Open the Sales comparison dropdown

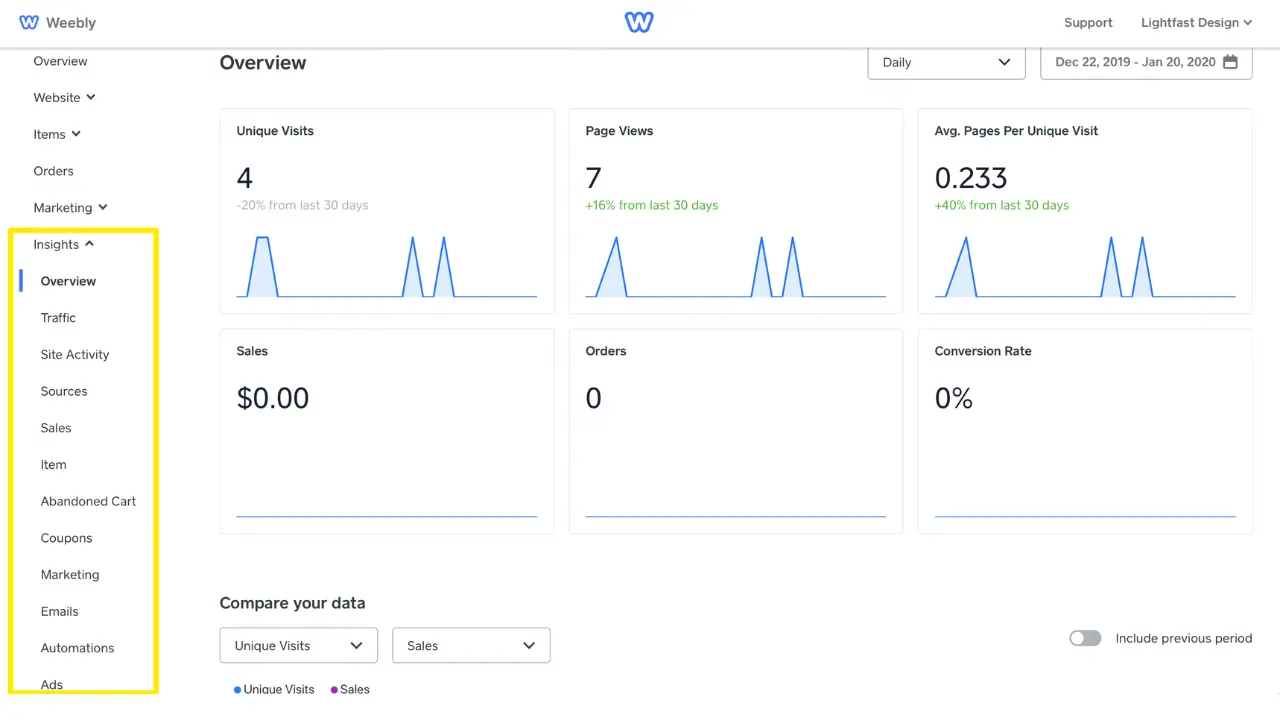[471, 645]
